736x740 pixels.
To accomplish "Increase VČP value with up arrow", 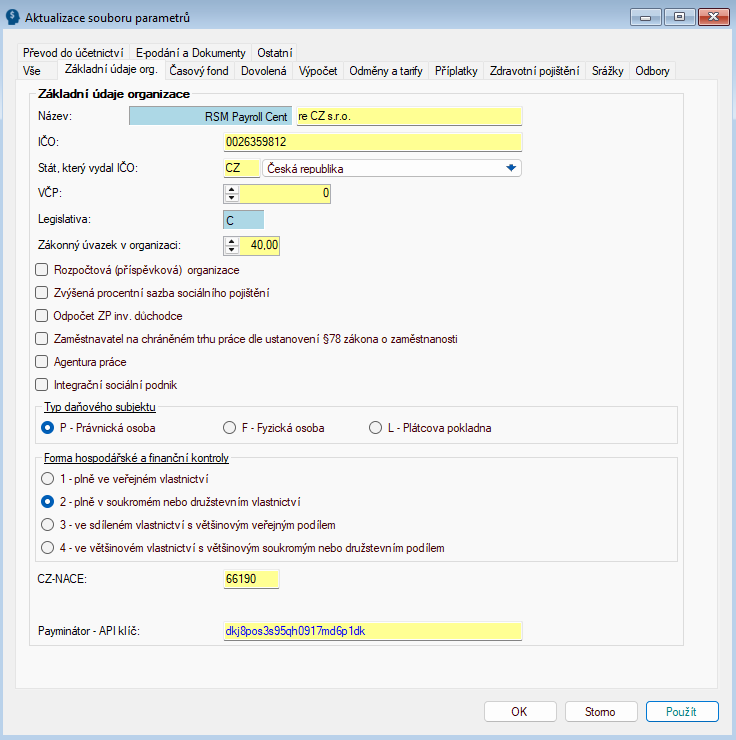I will point(232,189).
